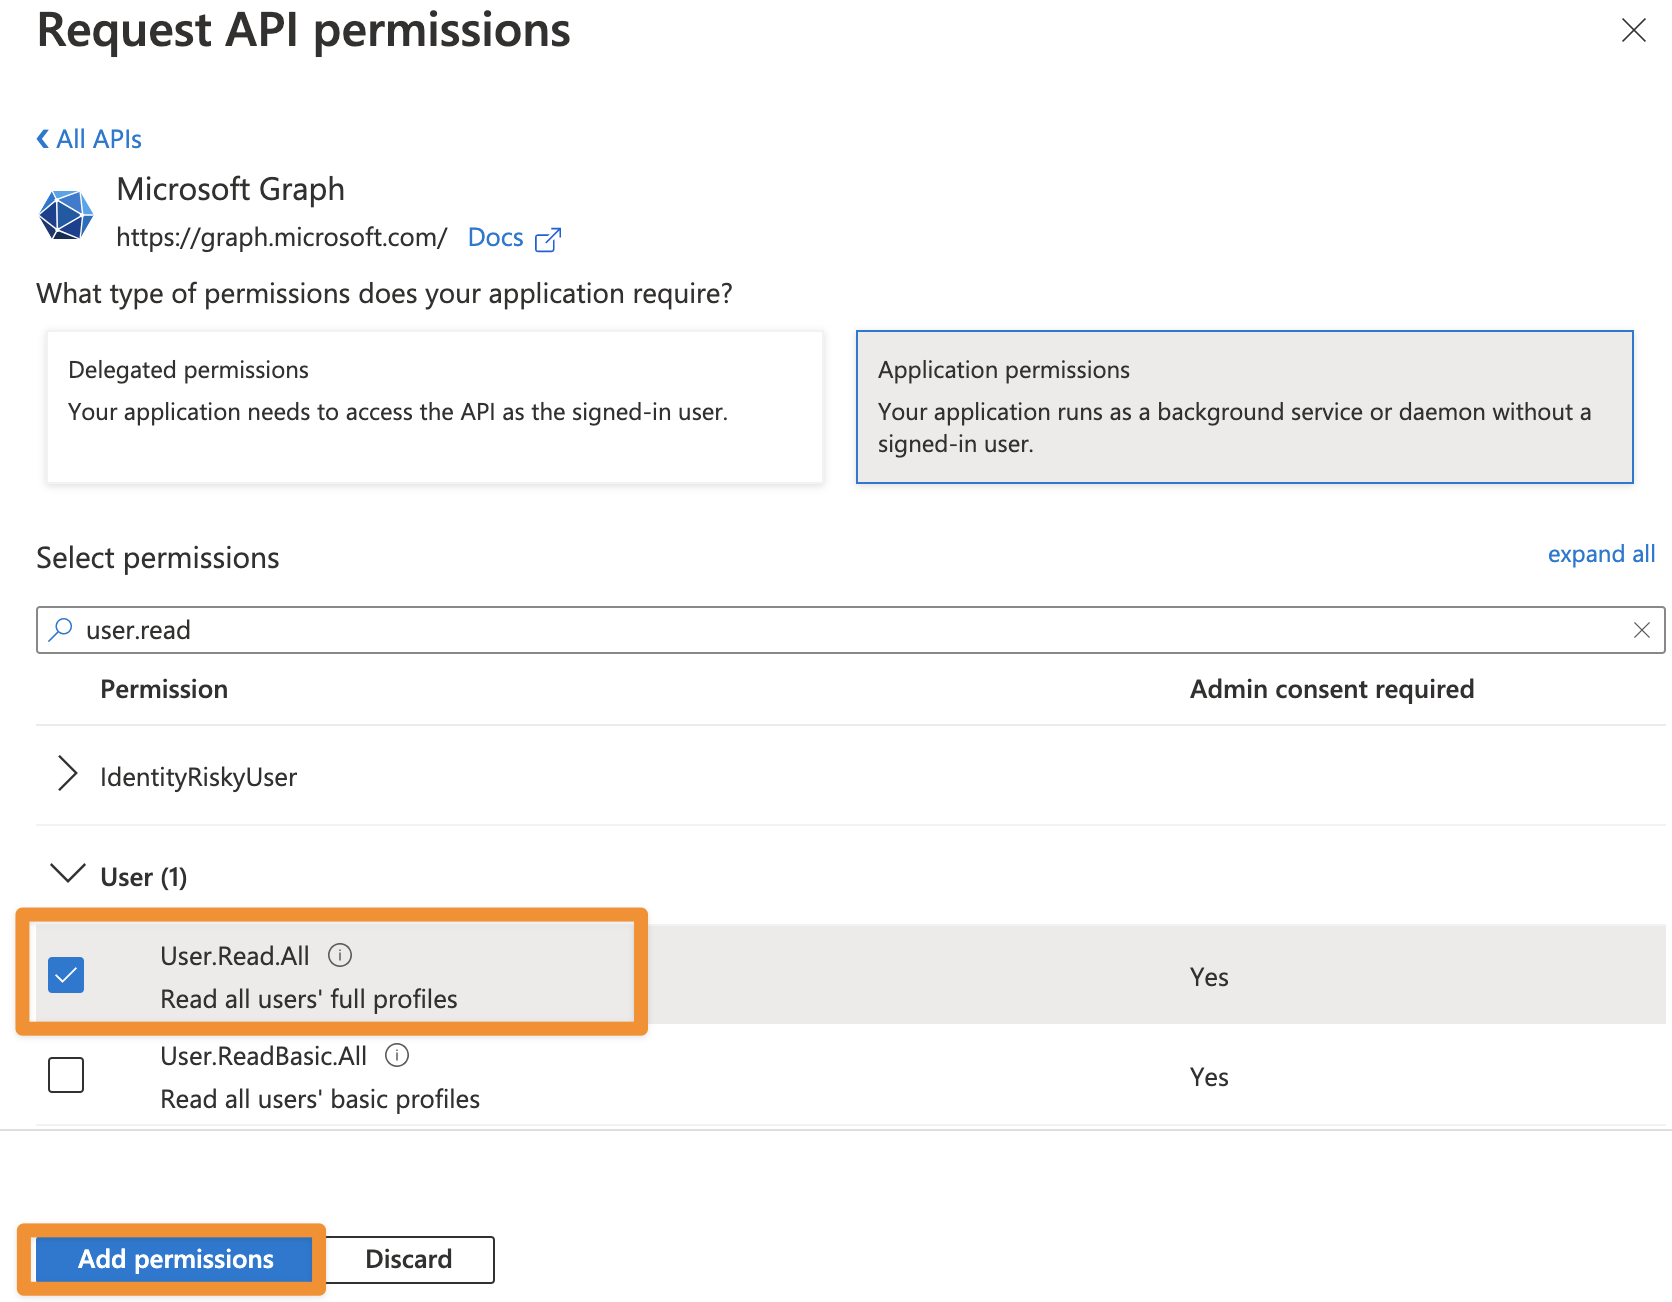The width and height of the screenshot is (1672, 1302).
Task: Click expand all permissions link
Action: (1601, 554)
